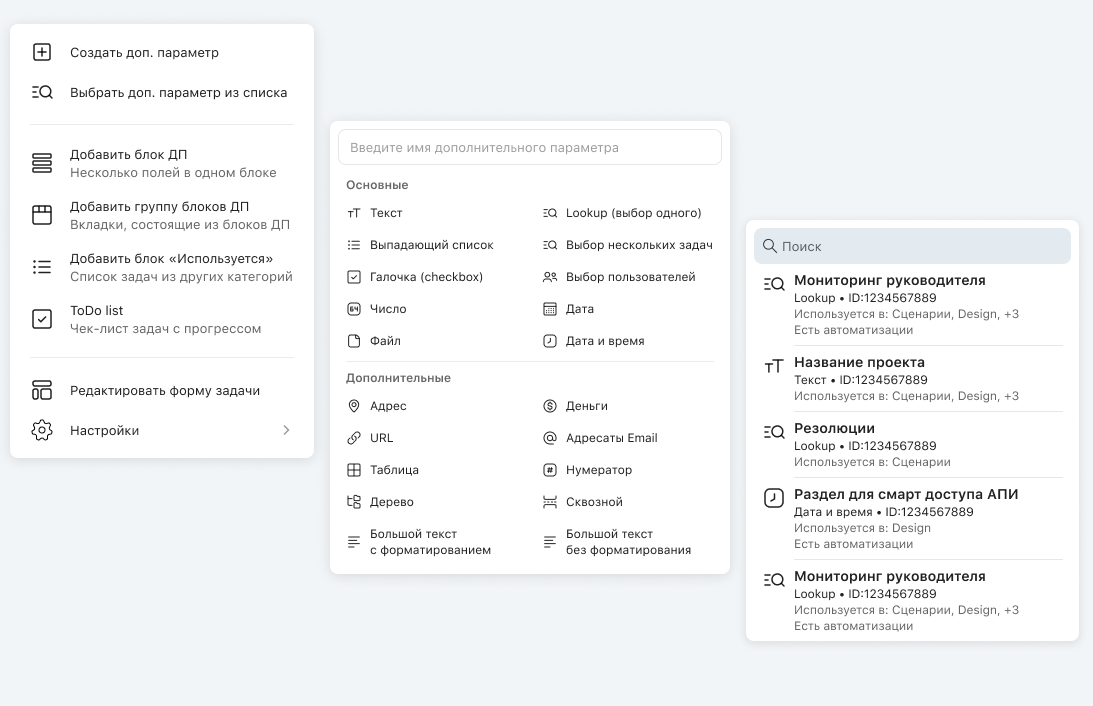Click the map pin icon for Адрес
Screen dimensions: 1093x706
pyautogui.click(x=354, y=406)
